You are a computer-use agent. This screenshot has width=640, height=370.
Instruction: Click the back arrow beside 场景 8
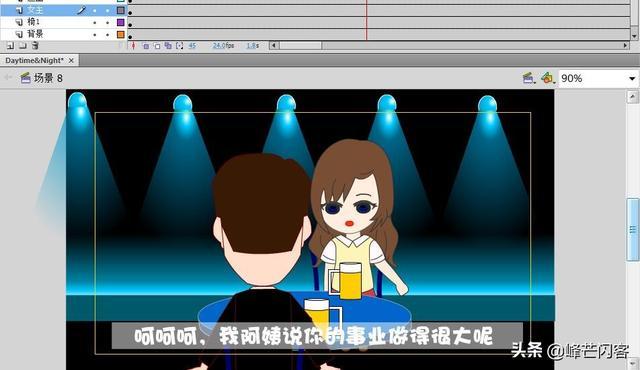pyautogui.click(x=8, y=78)
